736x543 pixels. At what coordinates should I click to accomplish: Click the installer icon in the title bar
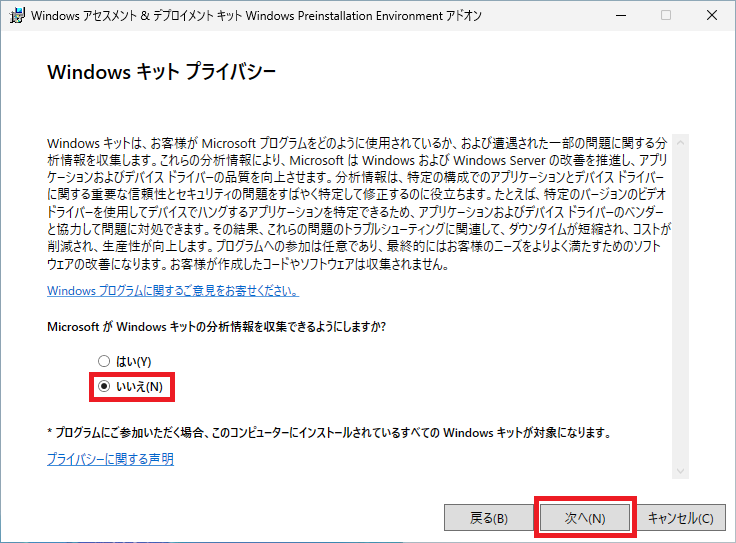click(17, 15)
